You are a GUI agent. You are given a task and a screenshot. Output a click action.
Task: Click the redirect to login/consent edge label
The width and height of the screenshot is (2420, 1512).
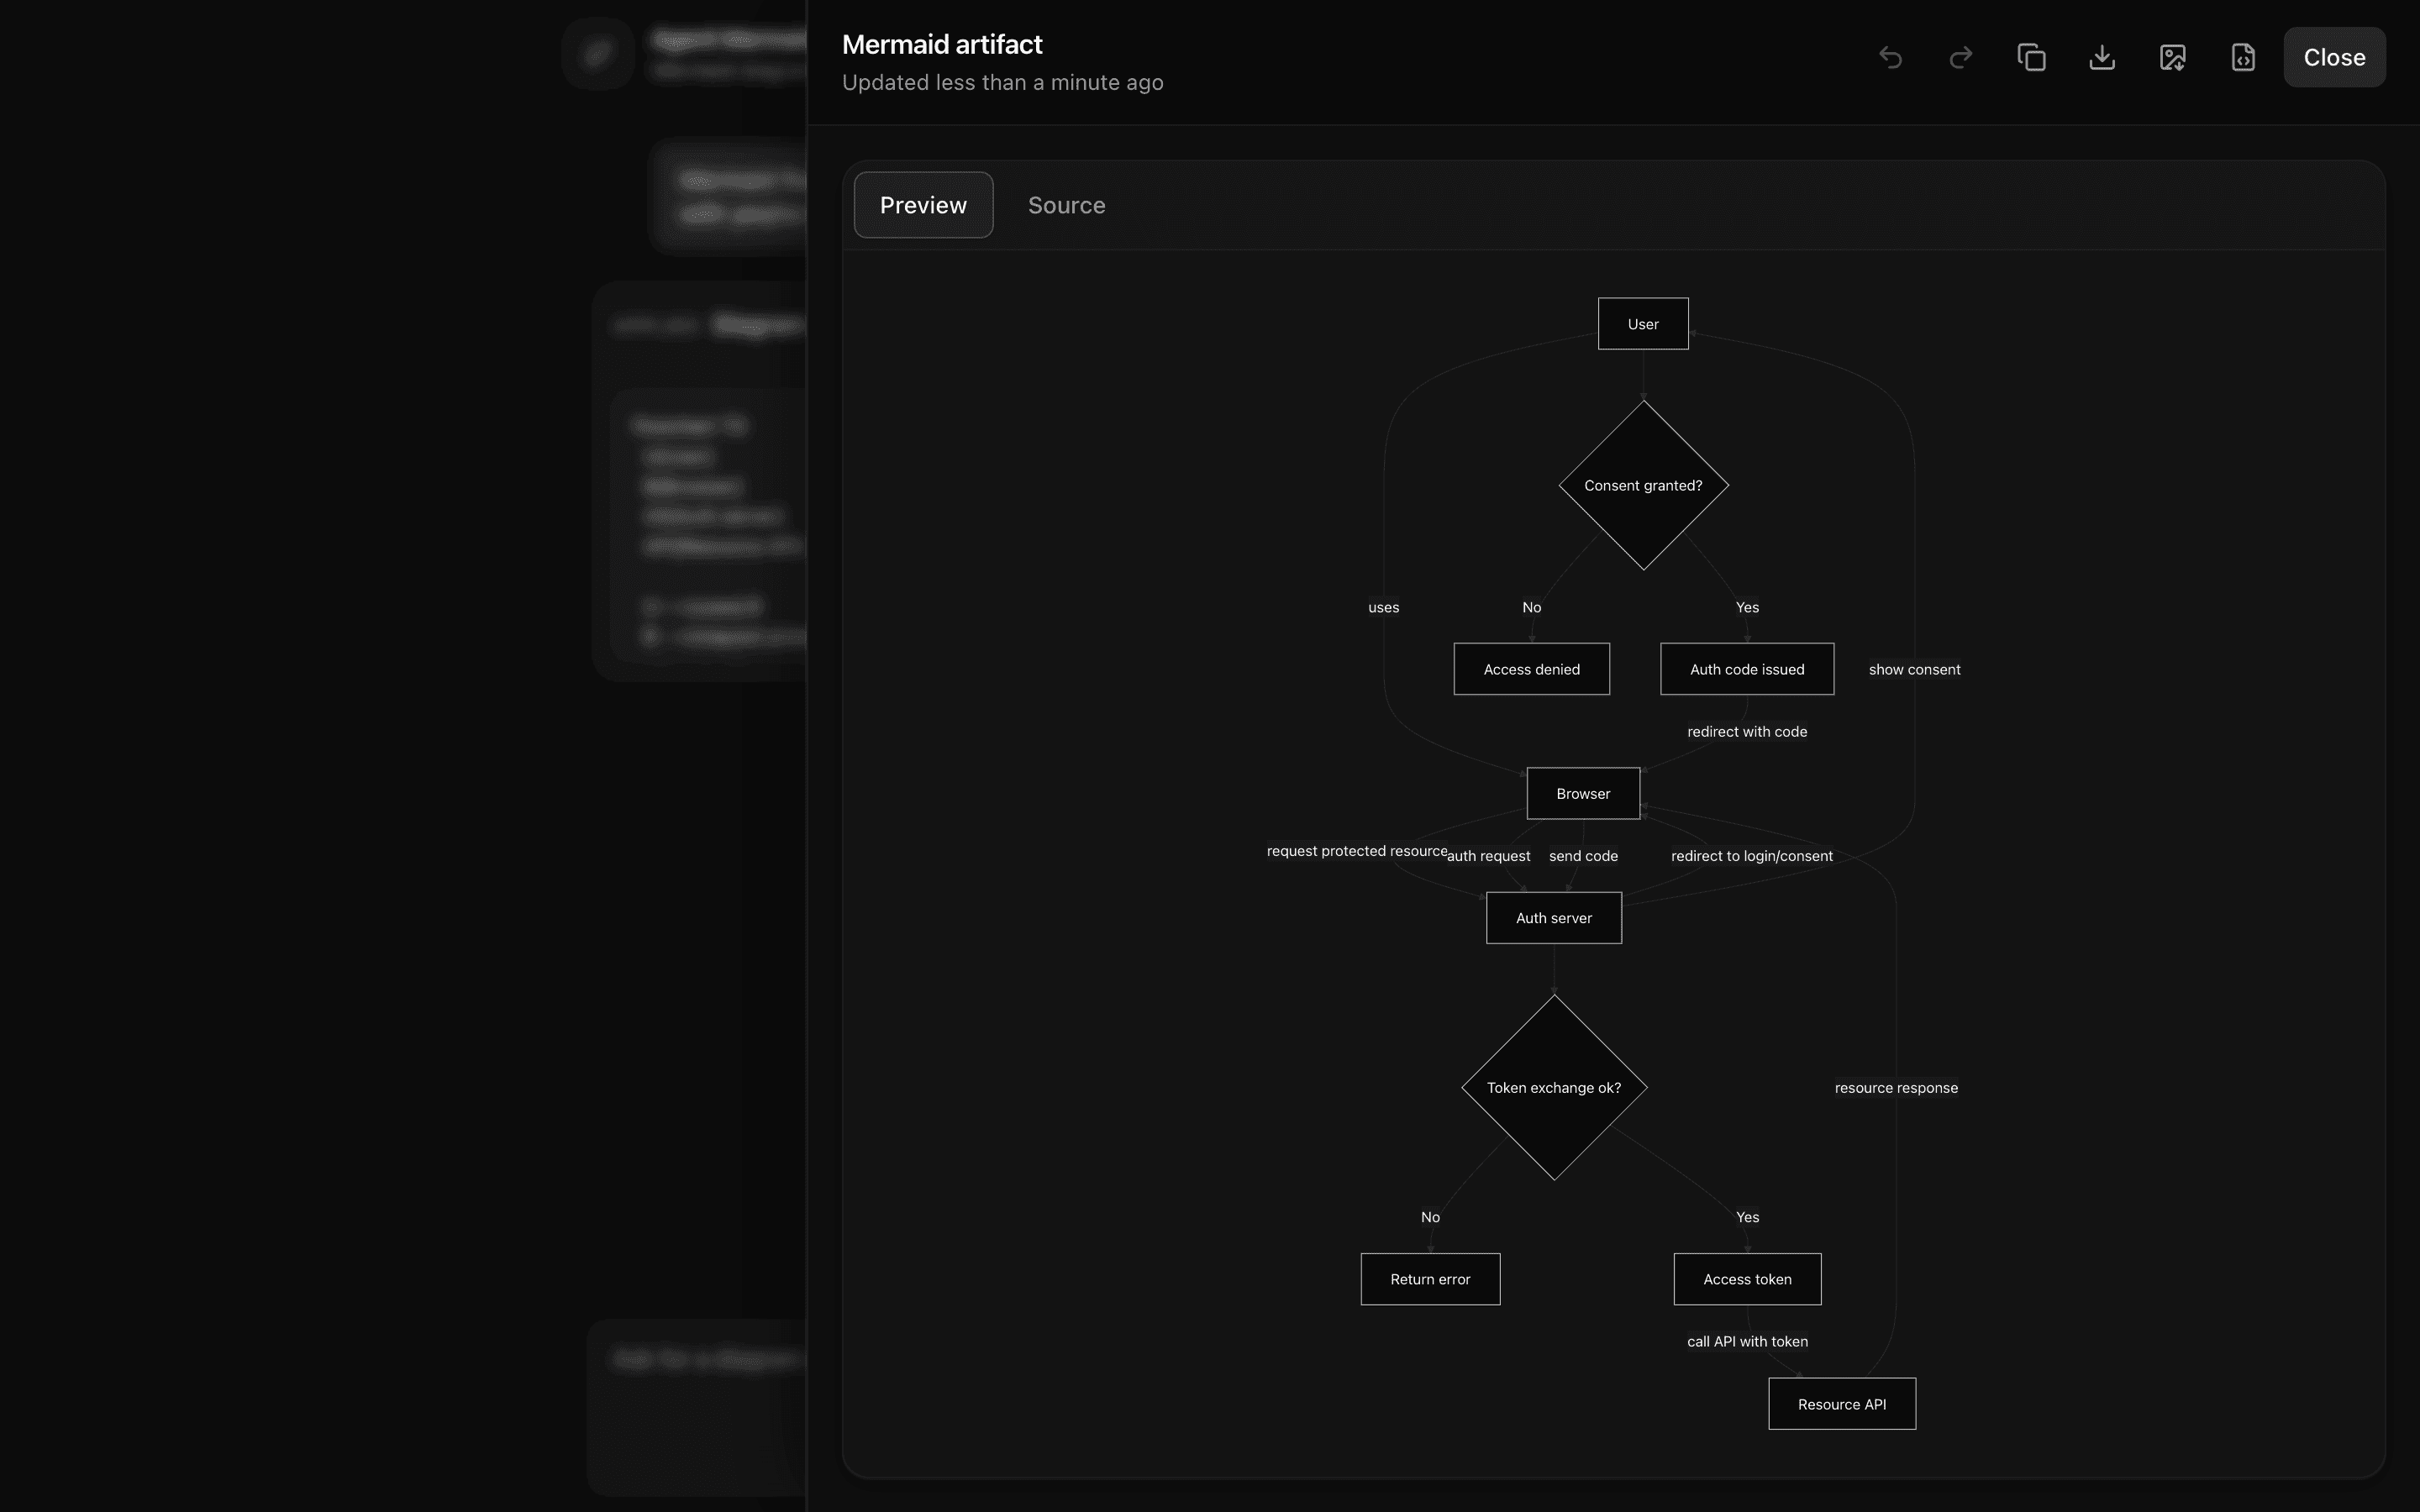[1751, 856]
